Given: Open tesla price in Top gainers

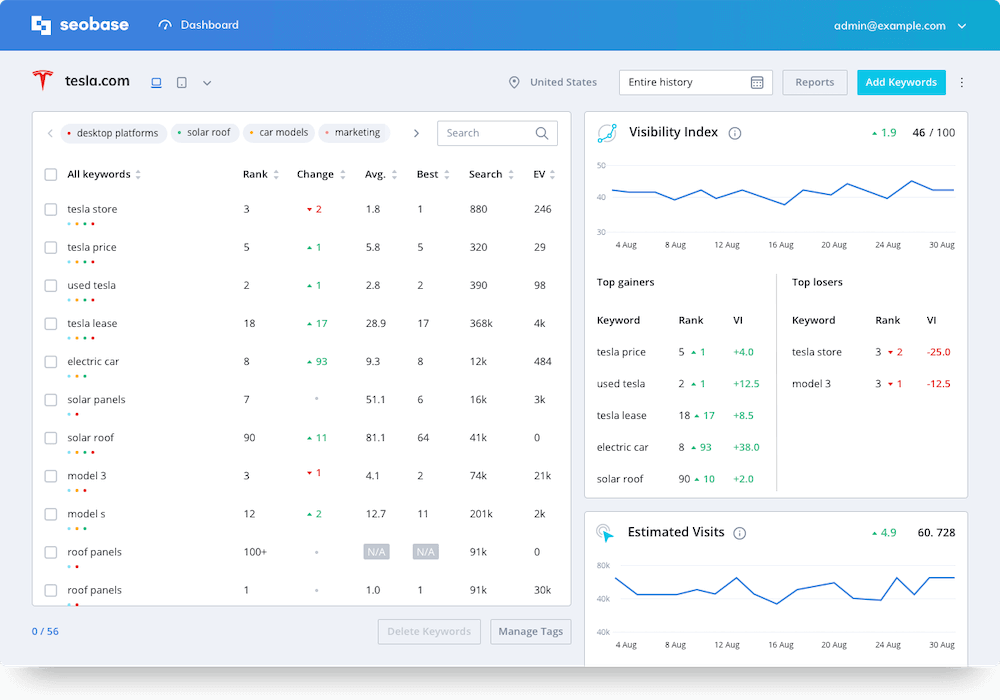Looking at the screenshot, I should [x=621, y=352].
